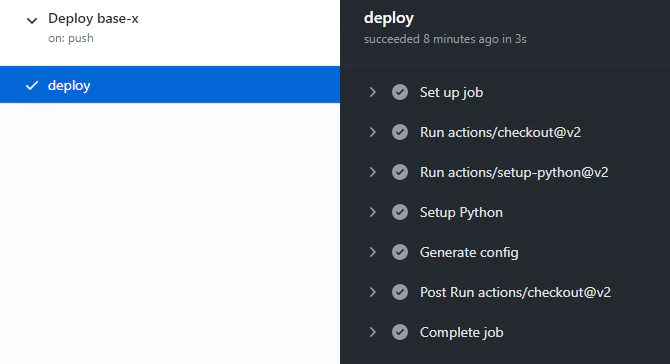Expand the Set up job step
This screenshot has width=670, height=364.
pos(373,92)
